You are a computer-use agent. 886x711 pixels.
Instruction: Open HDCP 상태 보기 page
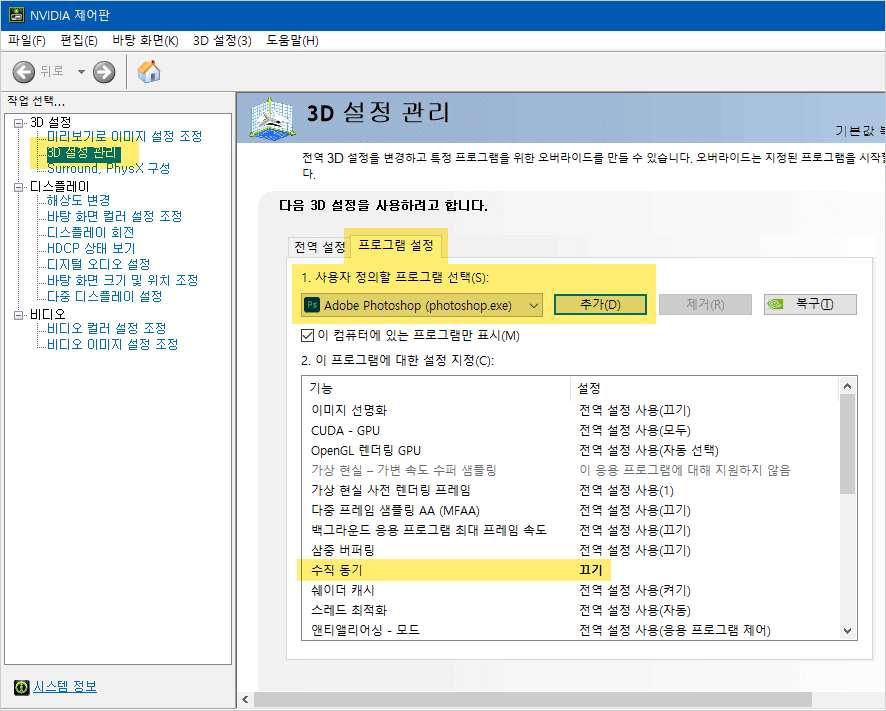coord(91,248)
